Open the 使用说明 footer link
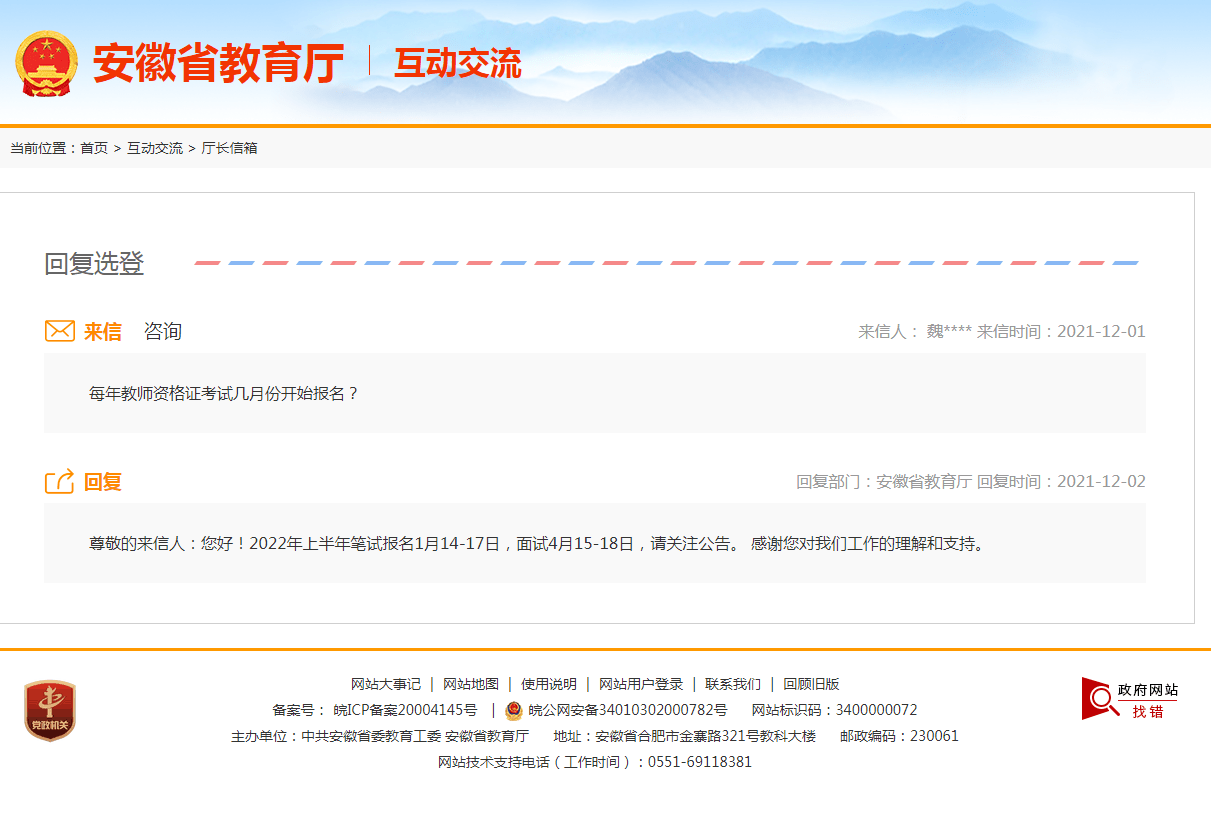1211x826 pixels. click(549, 684)
